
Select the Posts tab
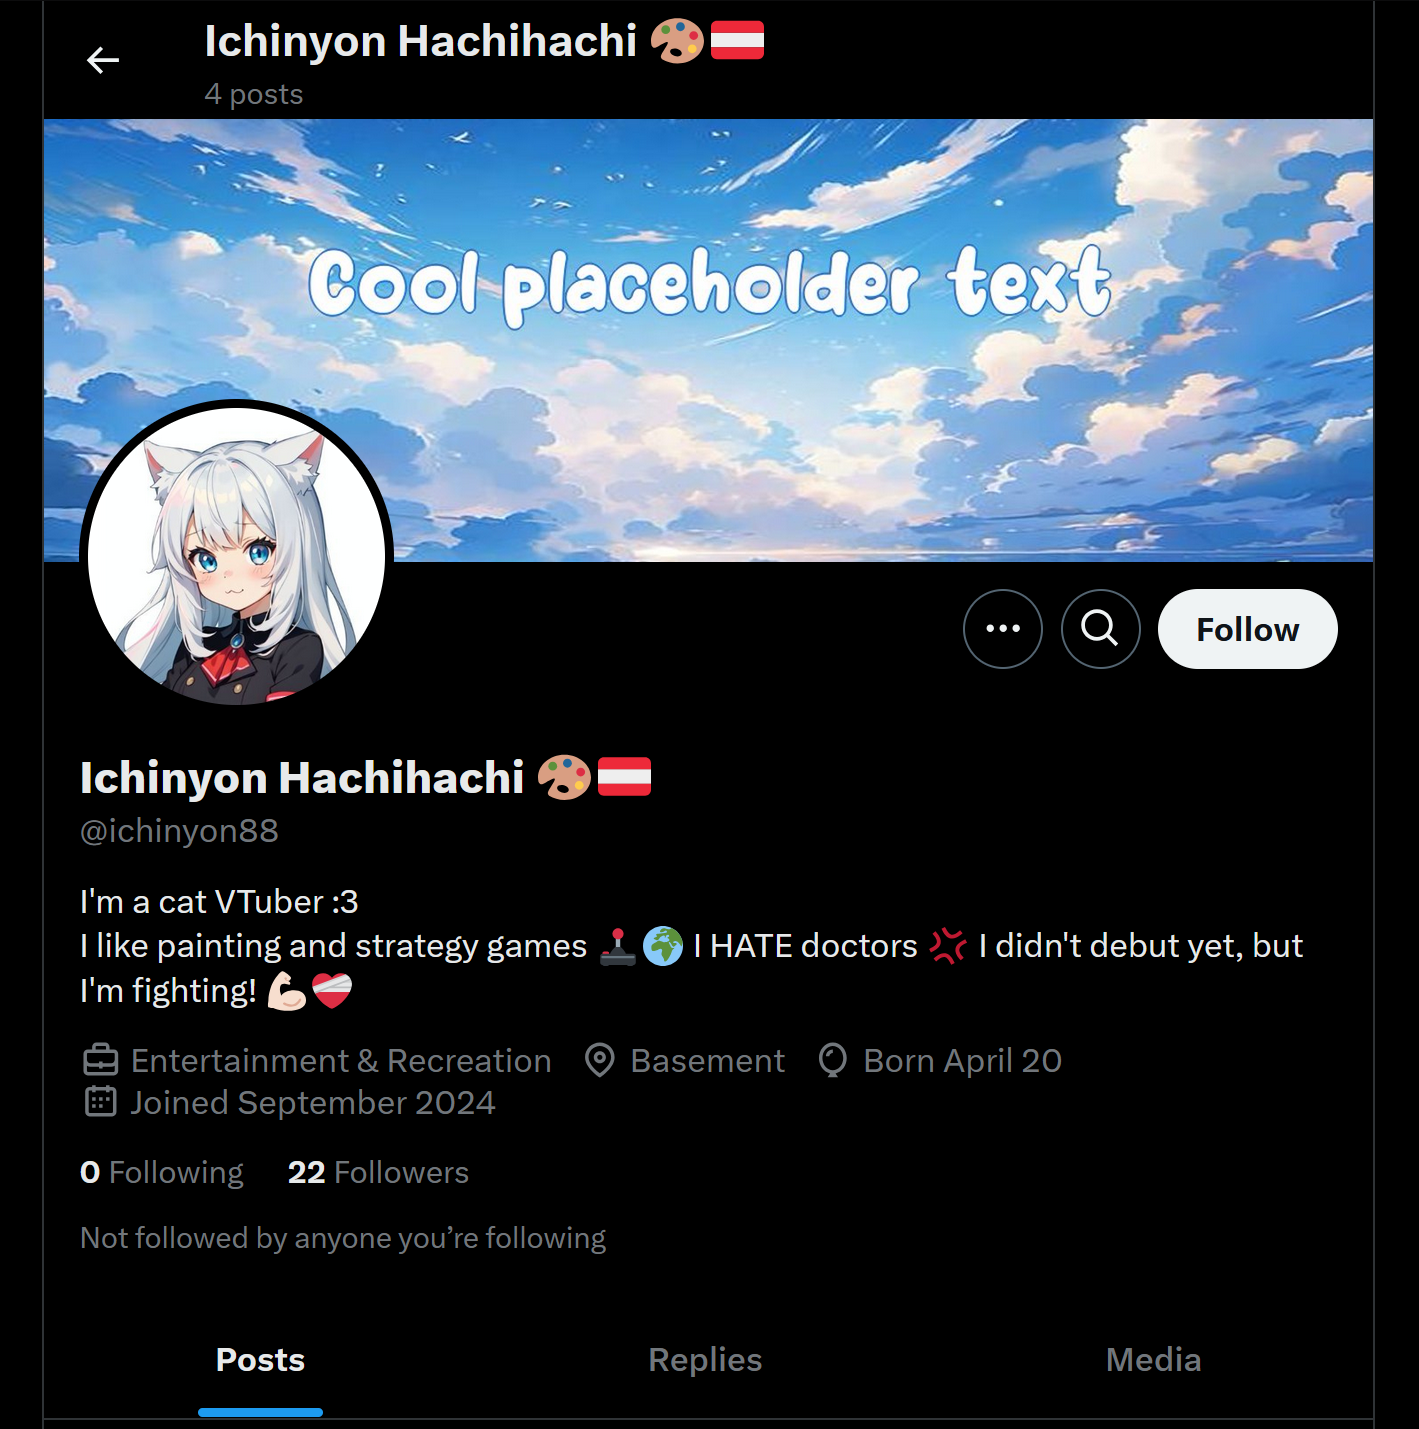pos(260,1360)
